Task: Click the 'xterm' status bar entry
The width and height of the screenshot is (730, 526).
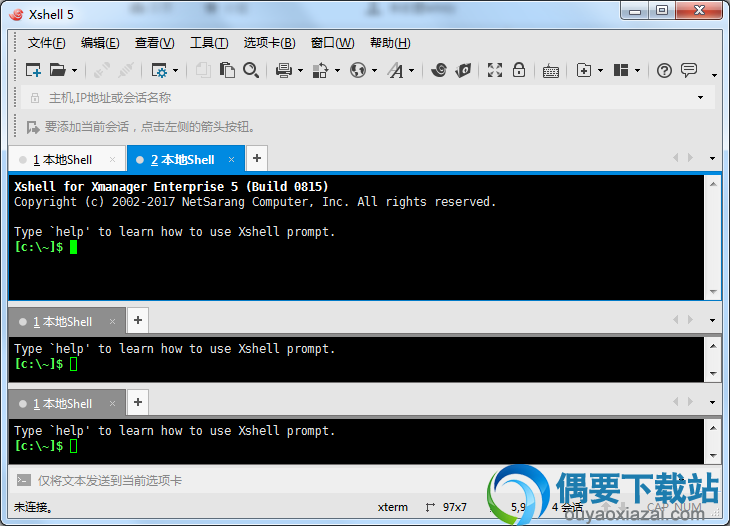Action: click(x=392, y=507)
